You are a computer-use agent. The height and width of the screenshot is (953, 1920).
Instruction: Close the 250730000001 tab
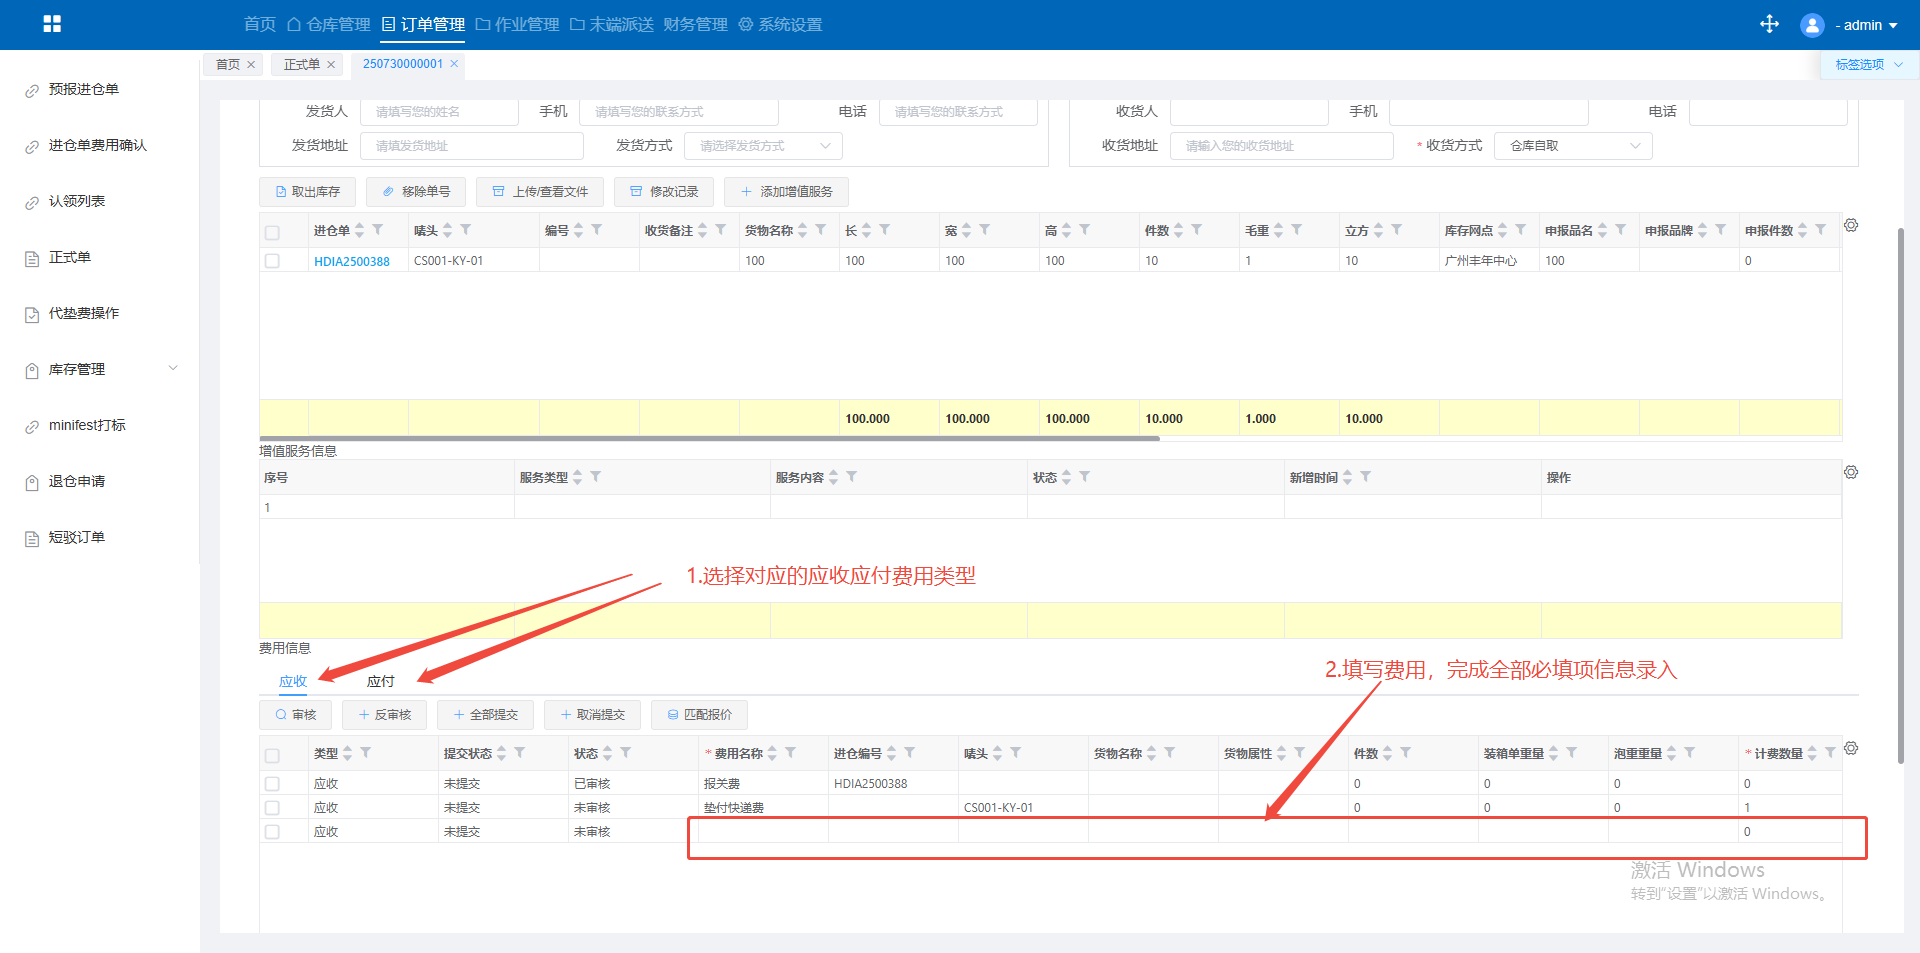click(454, 64)
